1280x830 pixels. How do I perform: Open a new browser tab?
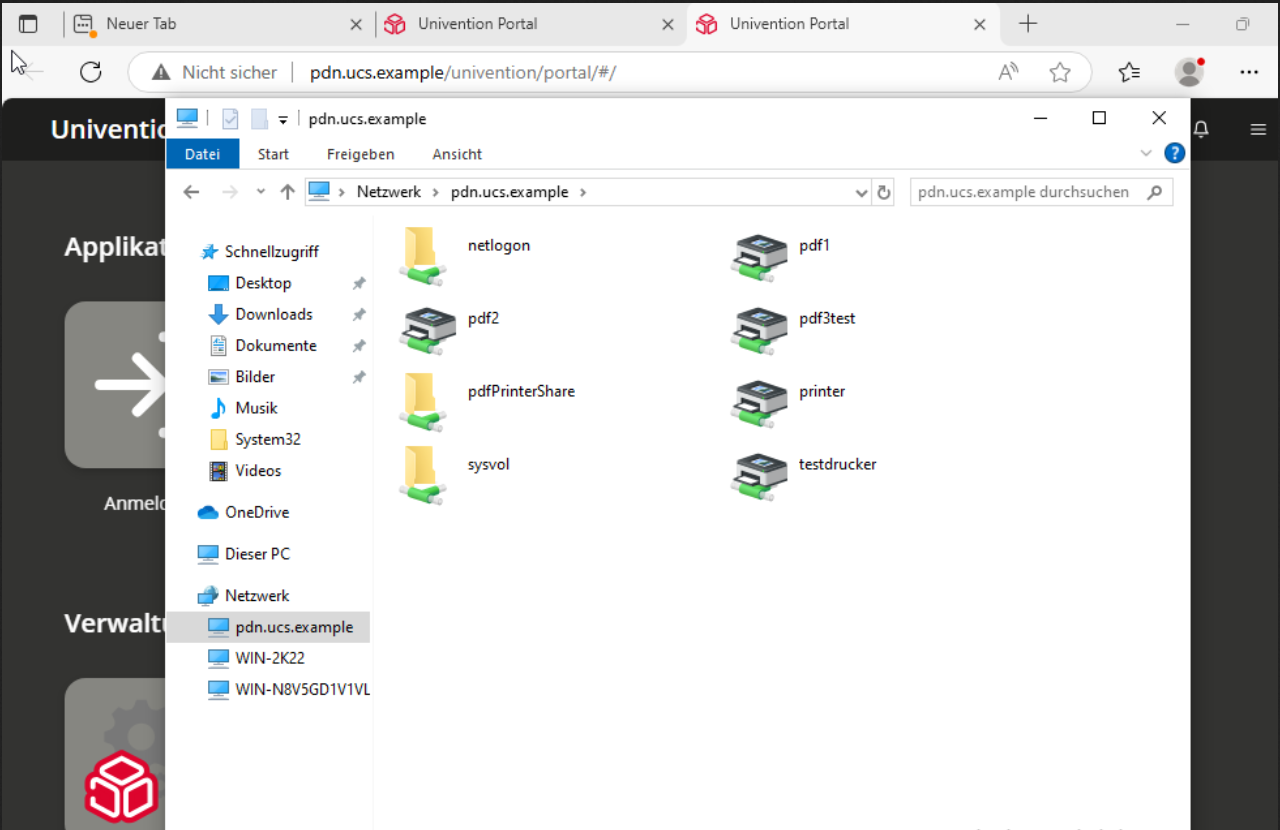pyautogui.click(x=1028, y=24)
